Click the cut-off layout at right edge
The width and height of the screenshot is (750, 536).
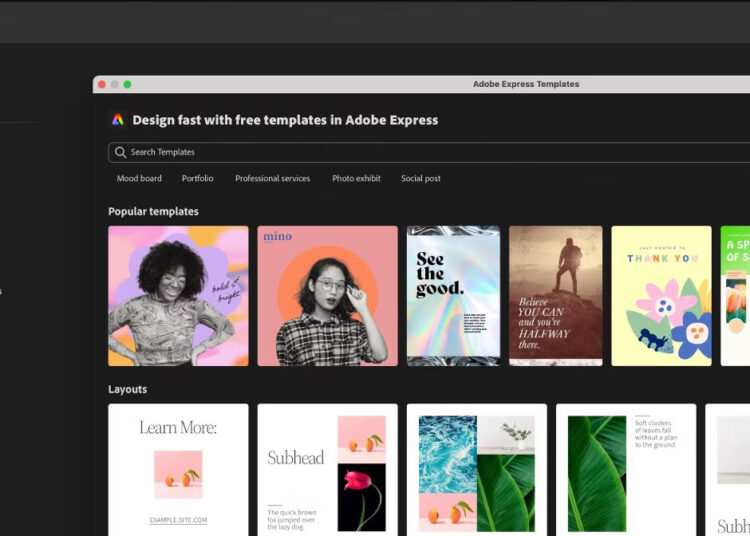click(730, 470)
